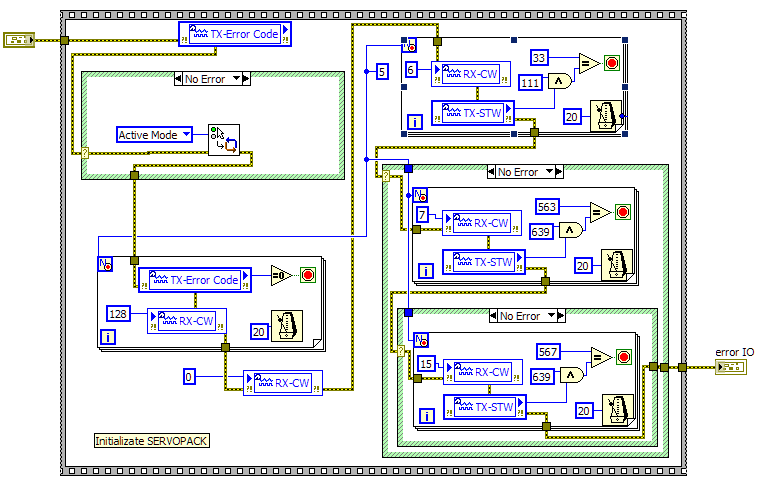Select the iteration terminal in the loop with constant 128
The height and width of the screenshot is (497, 767).
(108, 337)
